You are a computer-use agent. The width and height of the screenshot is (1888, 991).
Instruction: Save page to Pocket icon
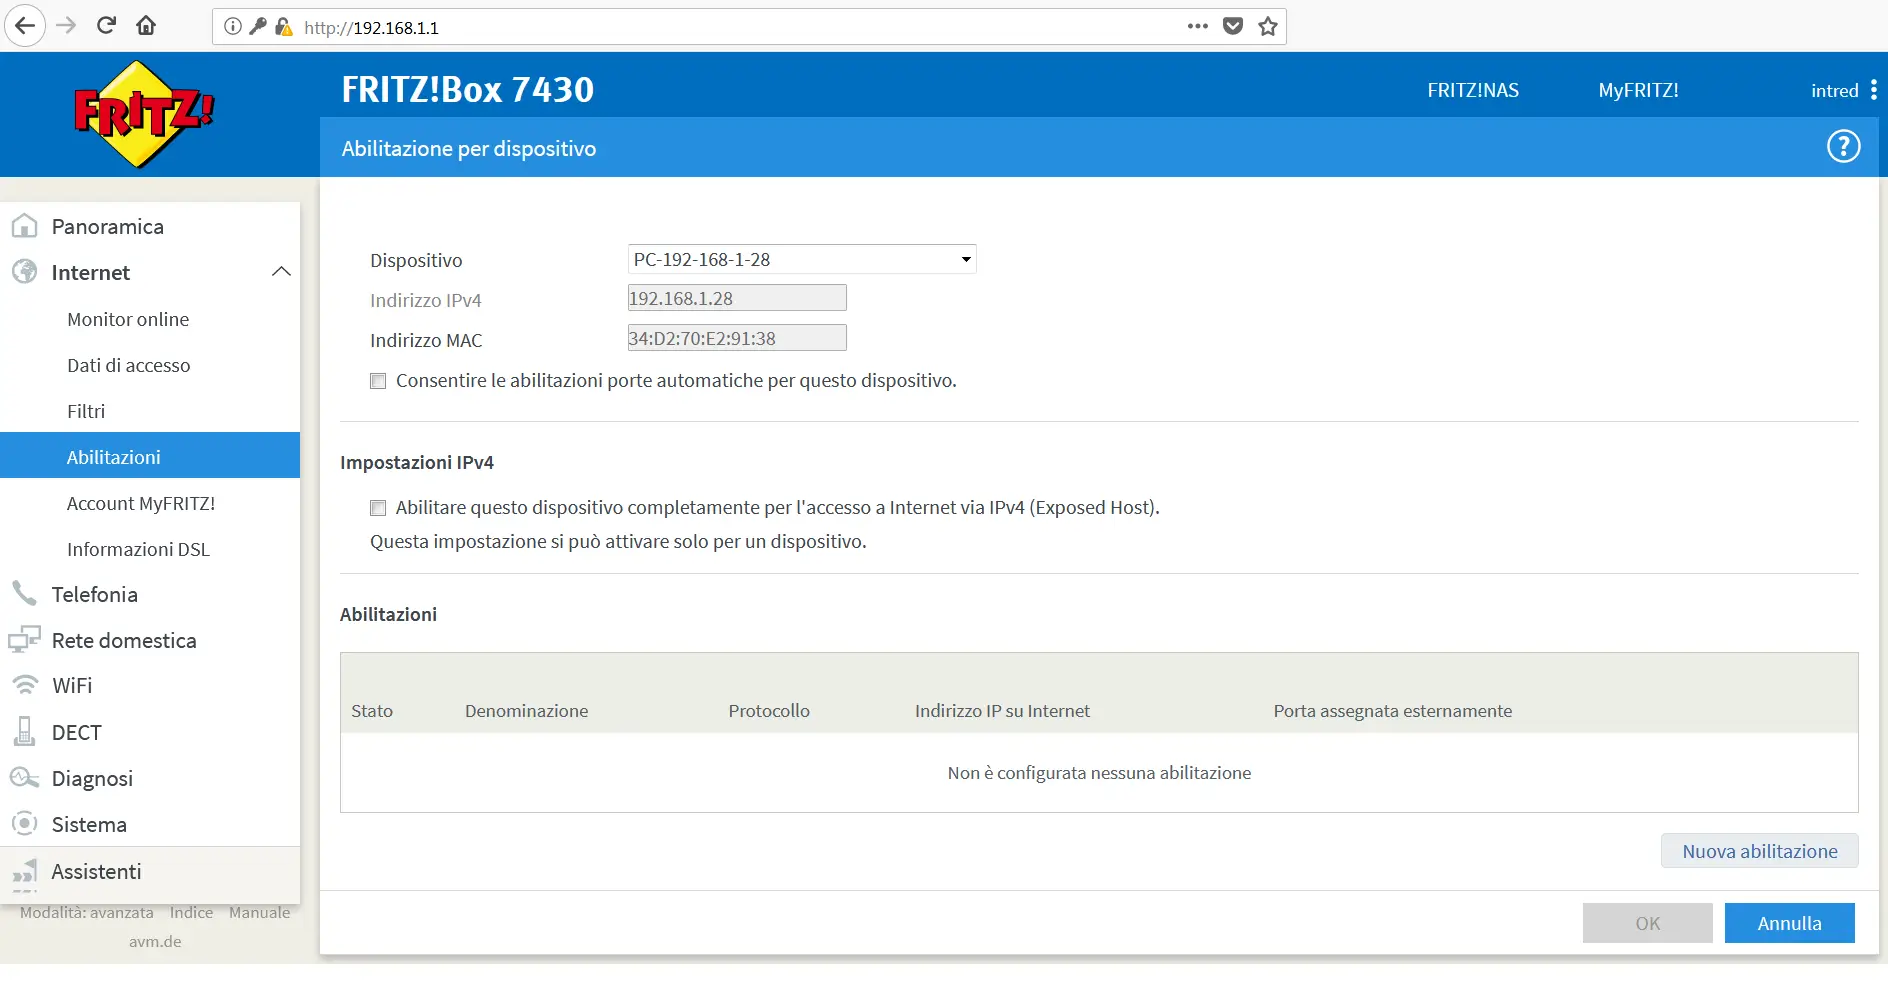(1233, 26)
